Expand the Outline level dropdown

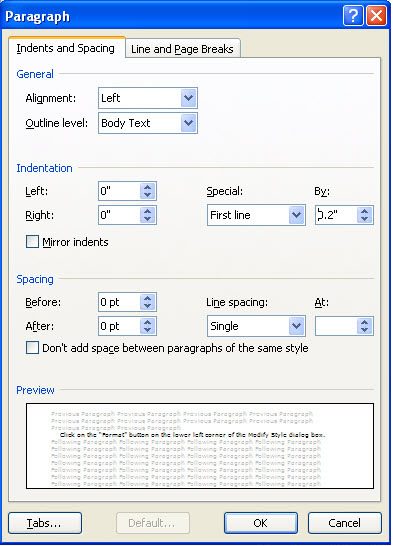[188, 123]
